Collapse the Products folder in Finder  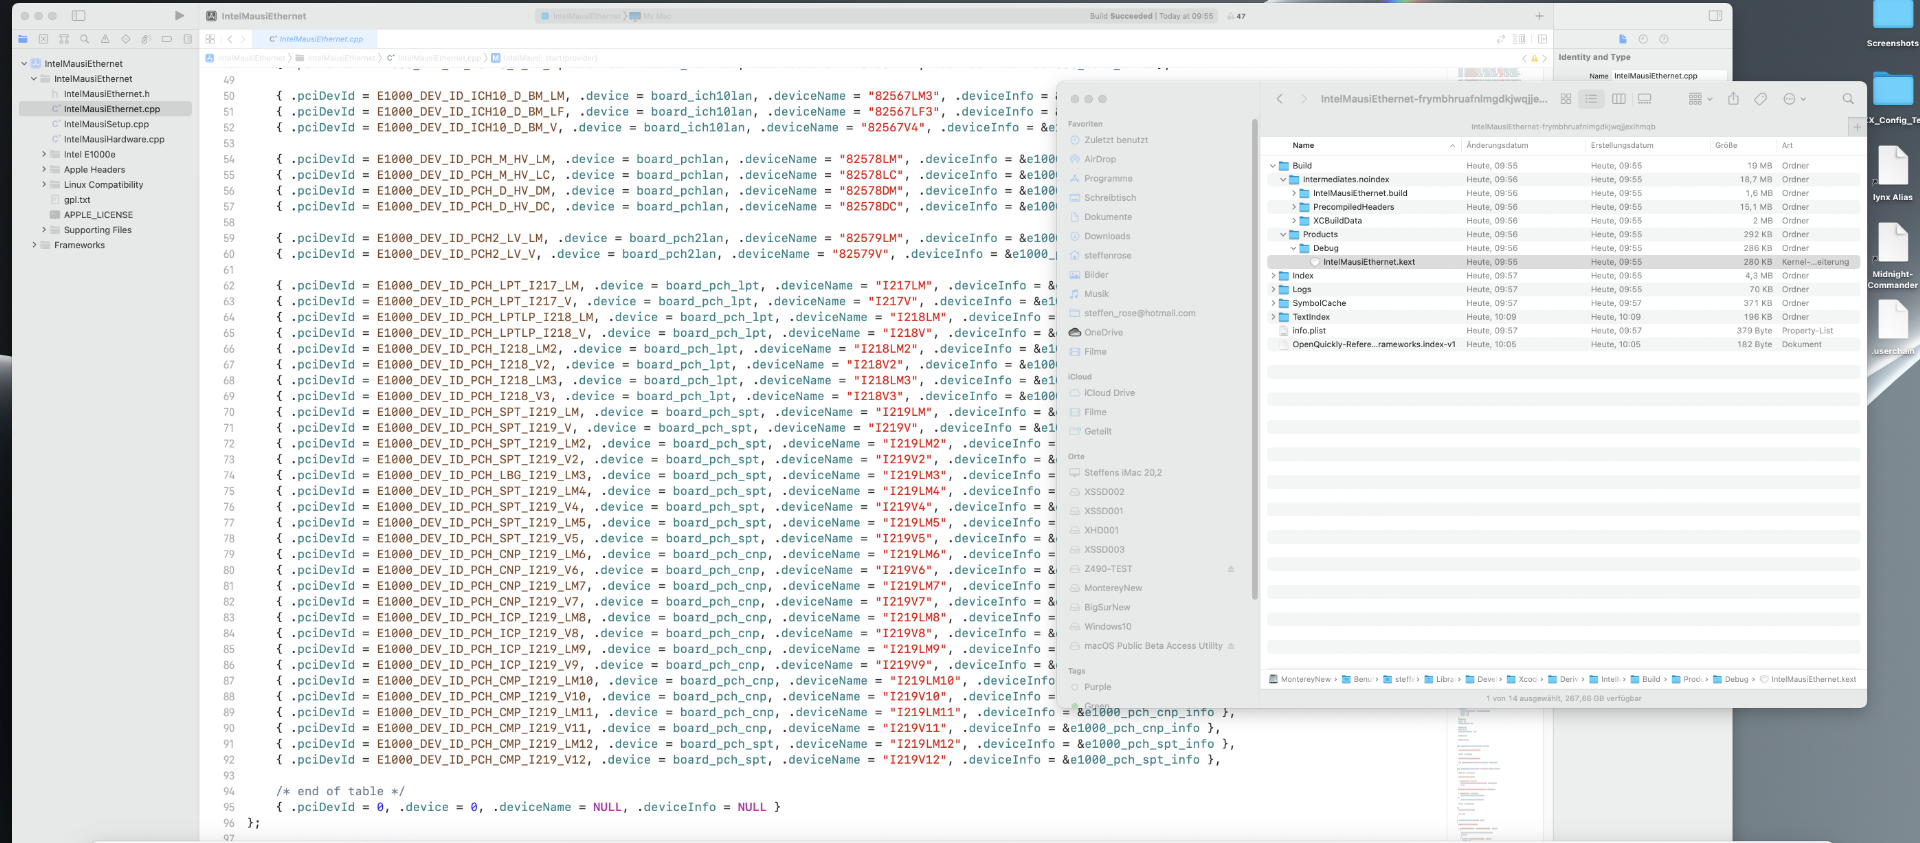tap(1283, 235)
